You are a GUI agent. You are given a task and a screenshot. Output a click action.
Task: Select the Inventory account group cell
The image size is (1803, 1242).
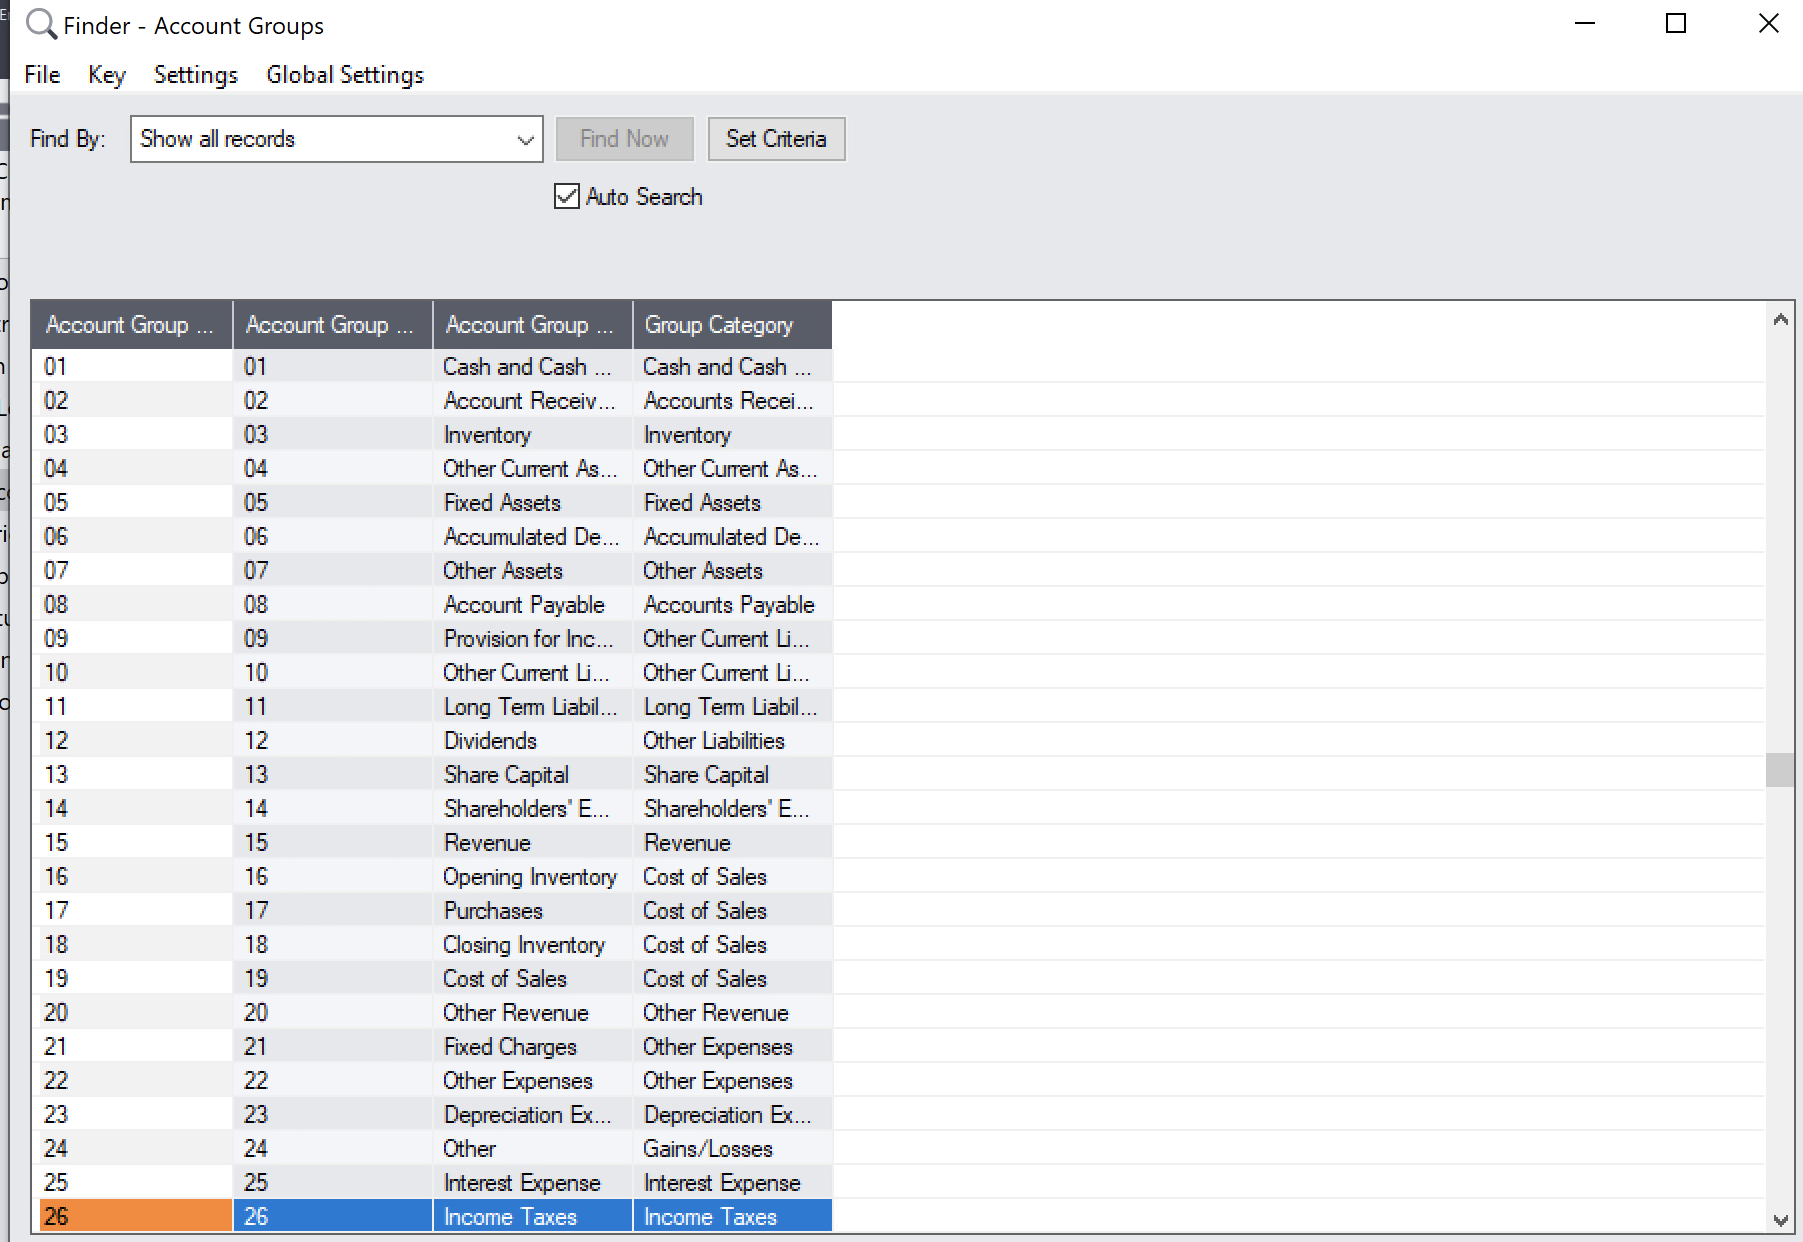pos(533,435)
